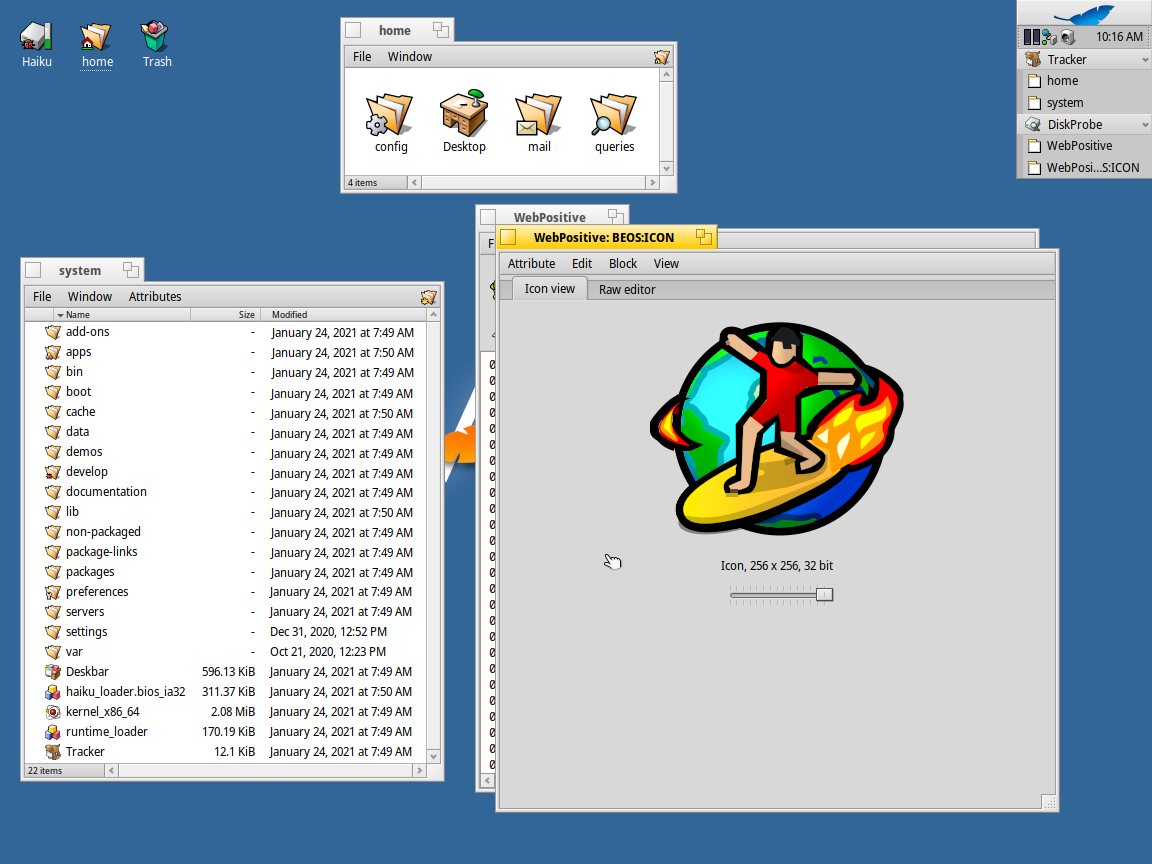Click the Tracker icon in Deskbar
This screenshot has width=1152, height=864.
1034,59
